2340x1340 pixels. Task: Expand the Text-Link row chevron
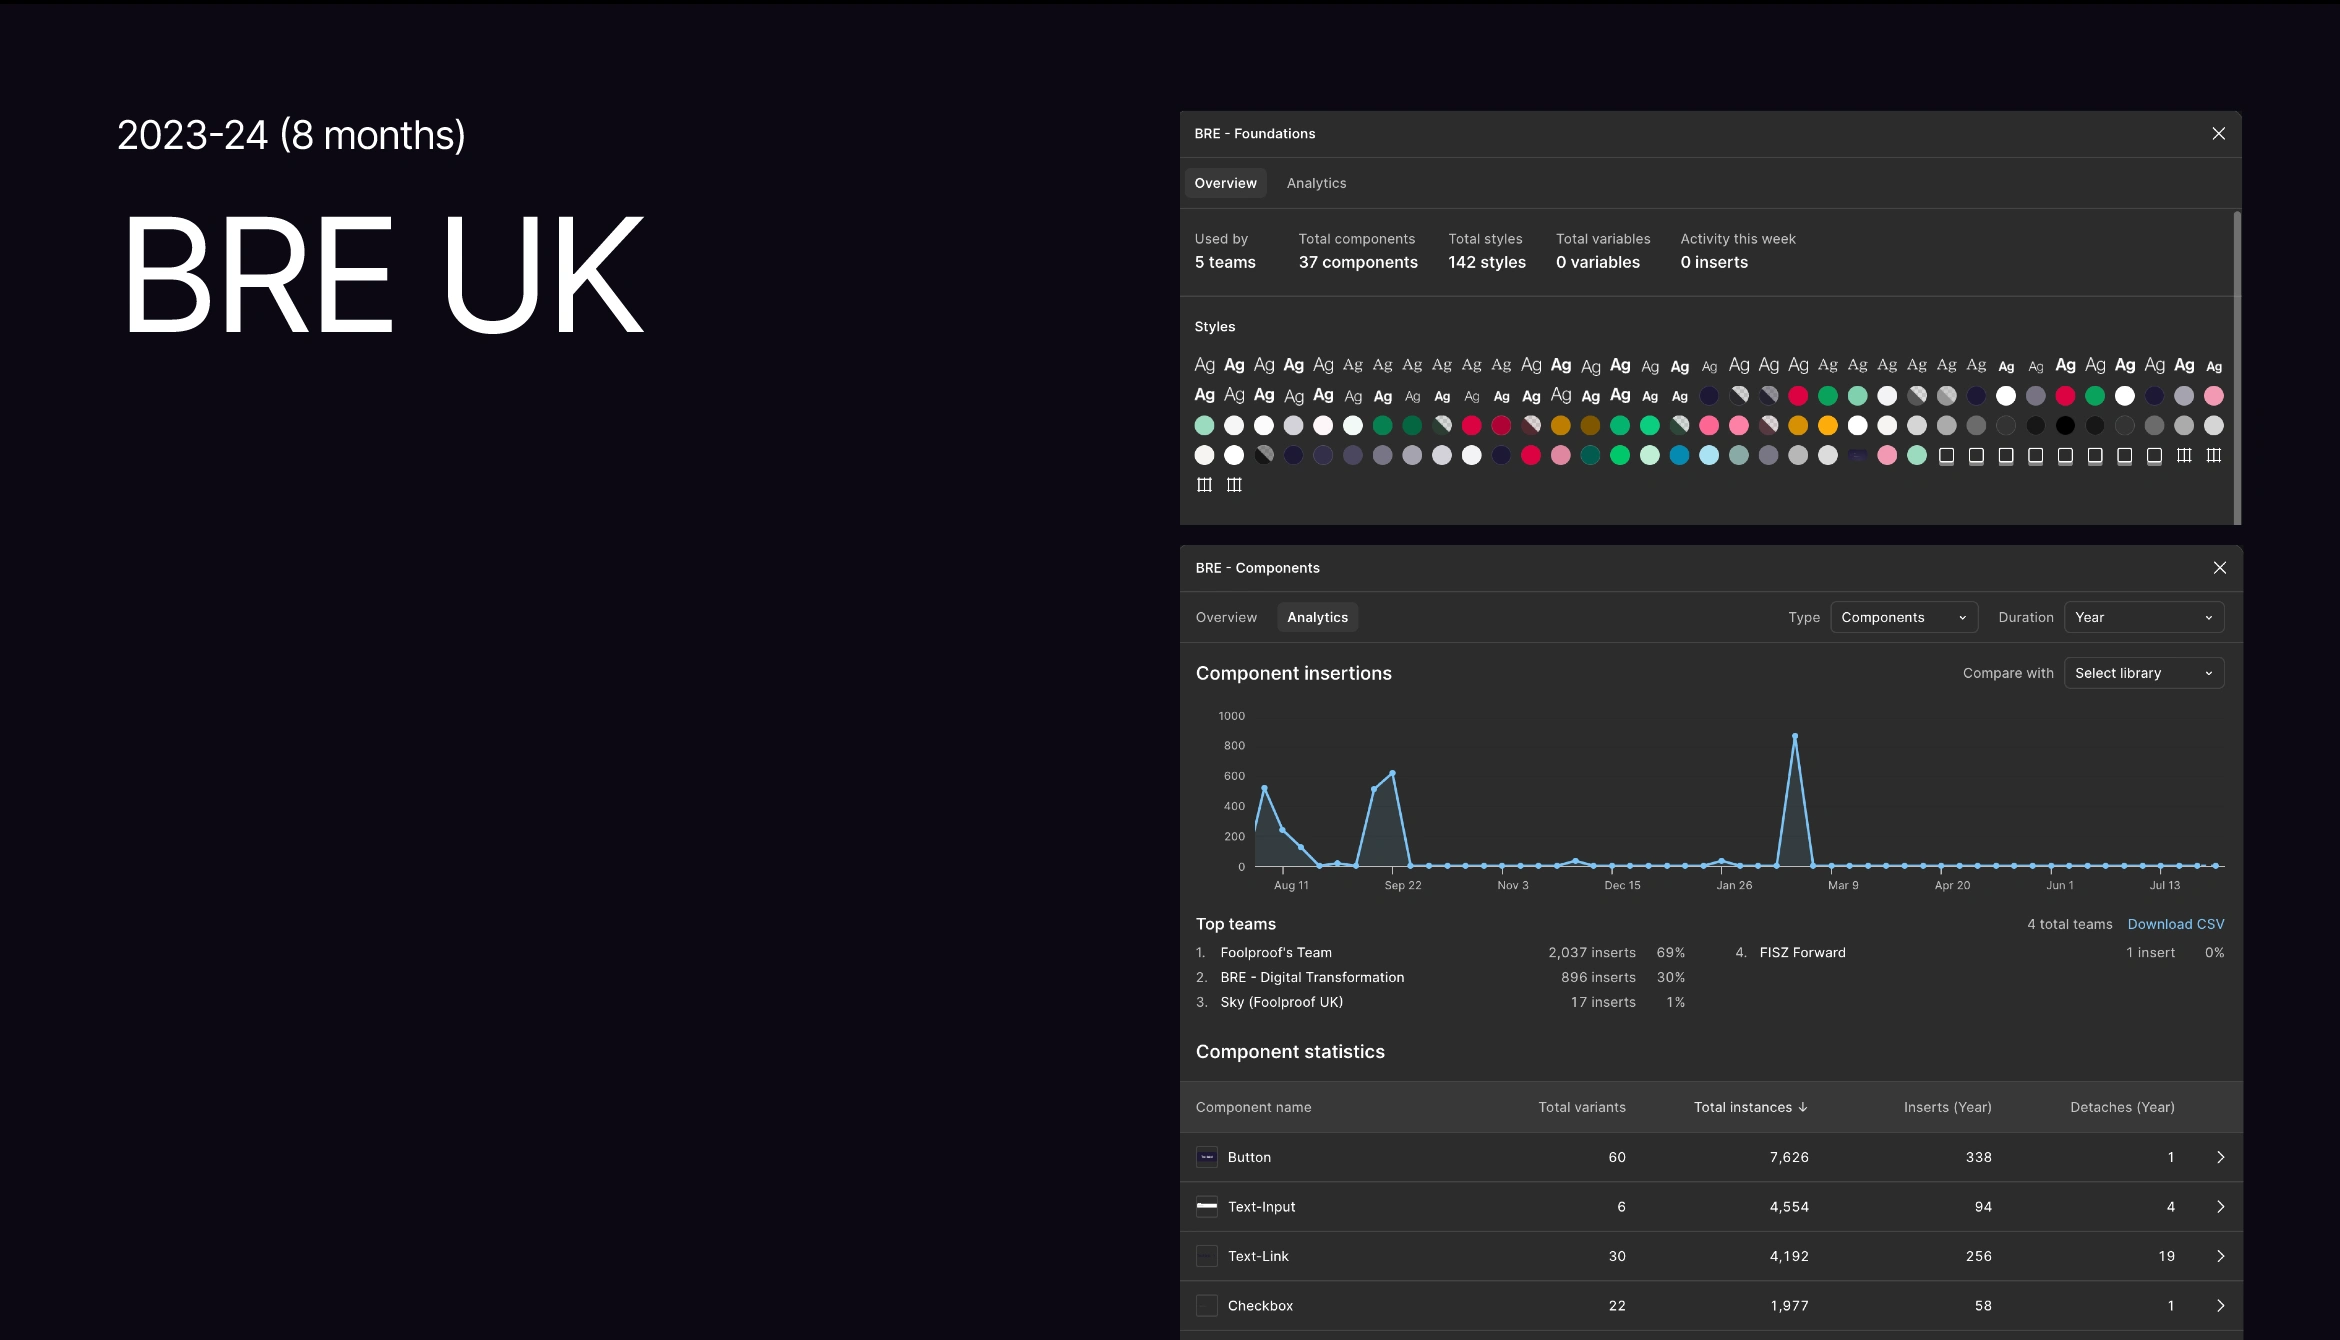tap(2220, 1256)
